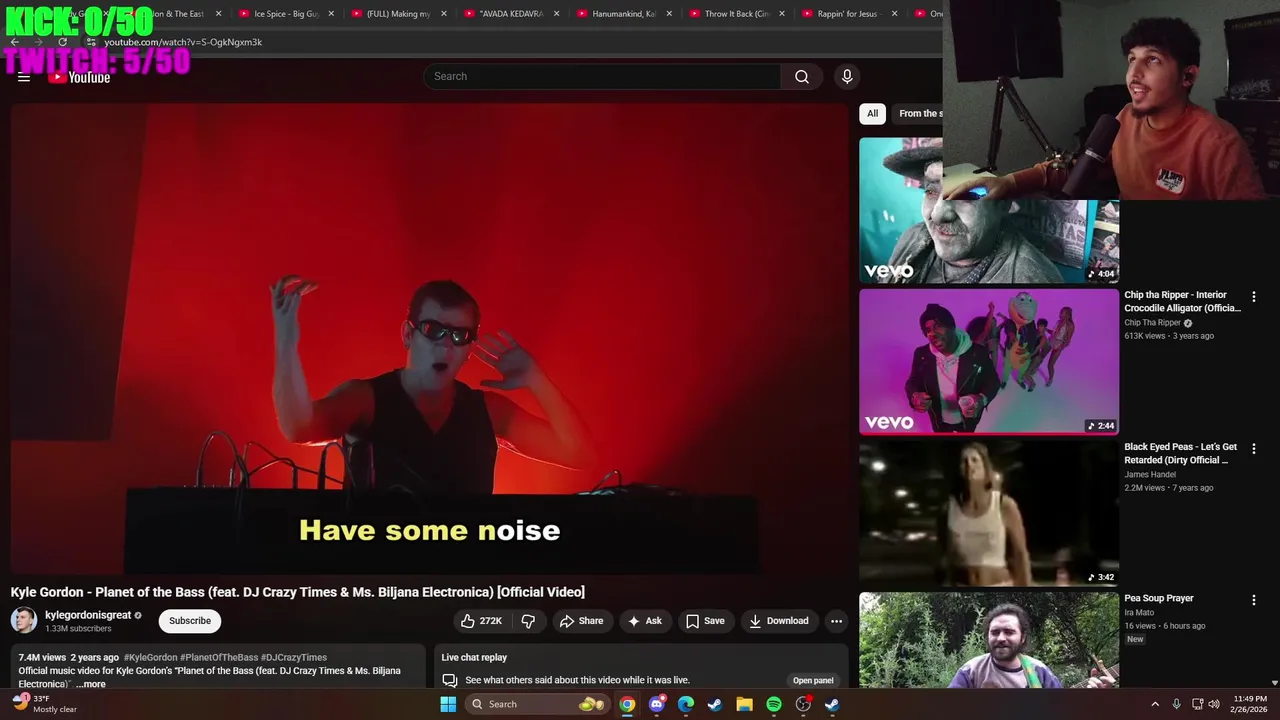Close the Hanumankind tab

(669, 14)
